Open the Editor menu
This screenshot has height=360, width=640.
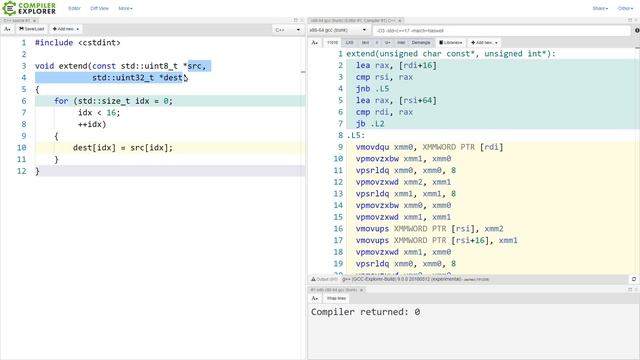(74, 8)
